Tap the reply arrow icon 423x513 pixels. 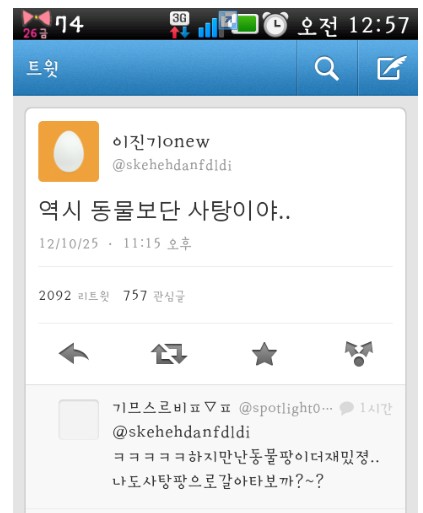point(74,354)
